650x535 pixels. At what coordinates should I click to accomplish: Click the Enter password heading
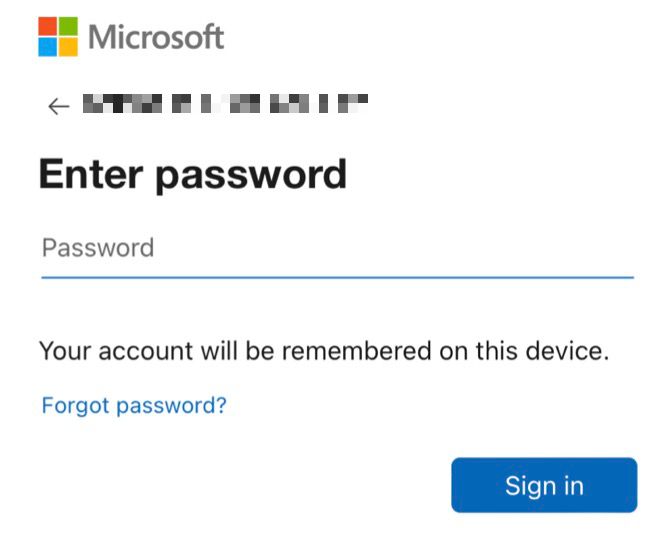point(192,174)
